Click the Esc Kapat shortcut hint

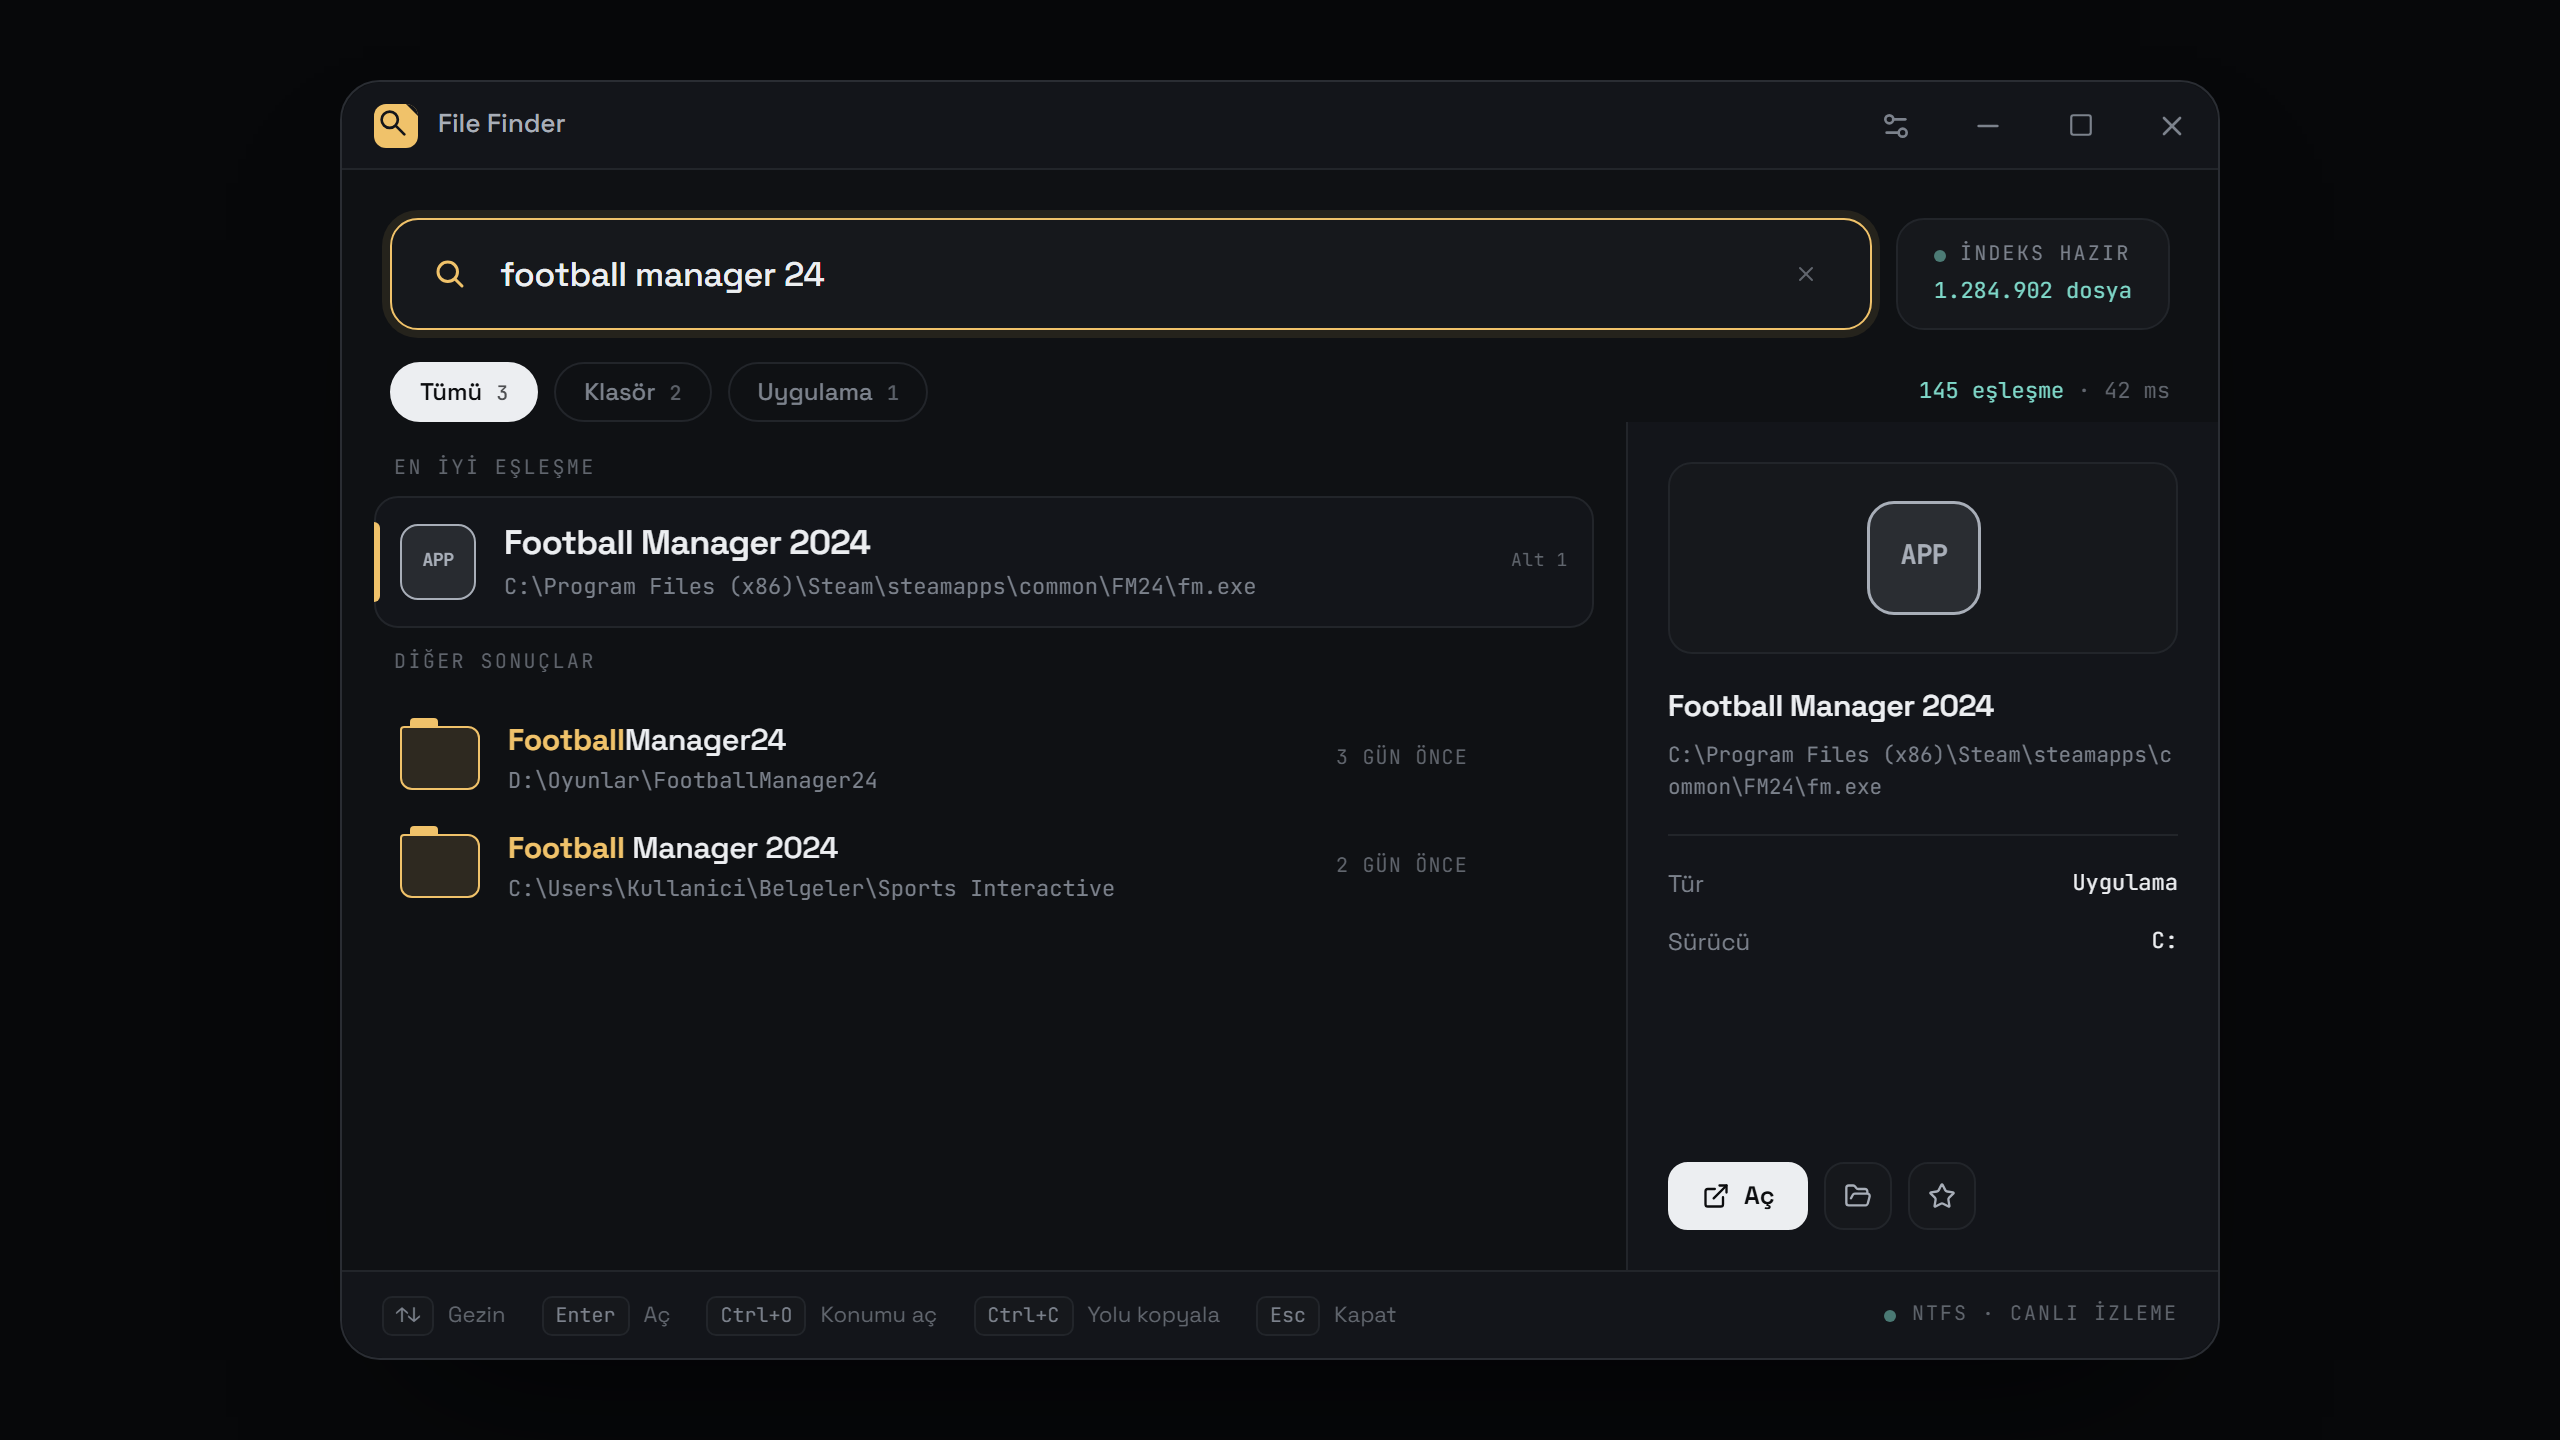[1326, 1315]
